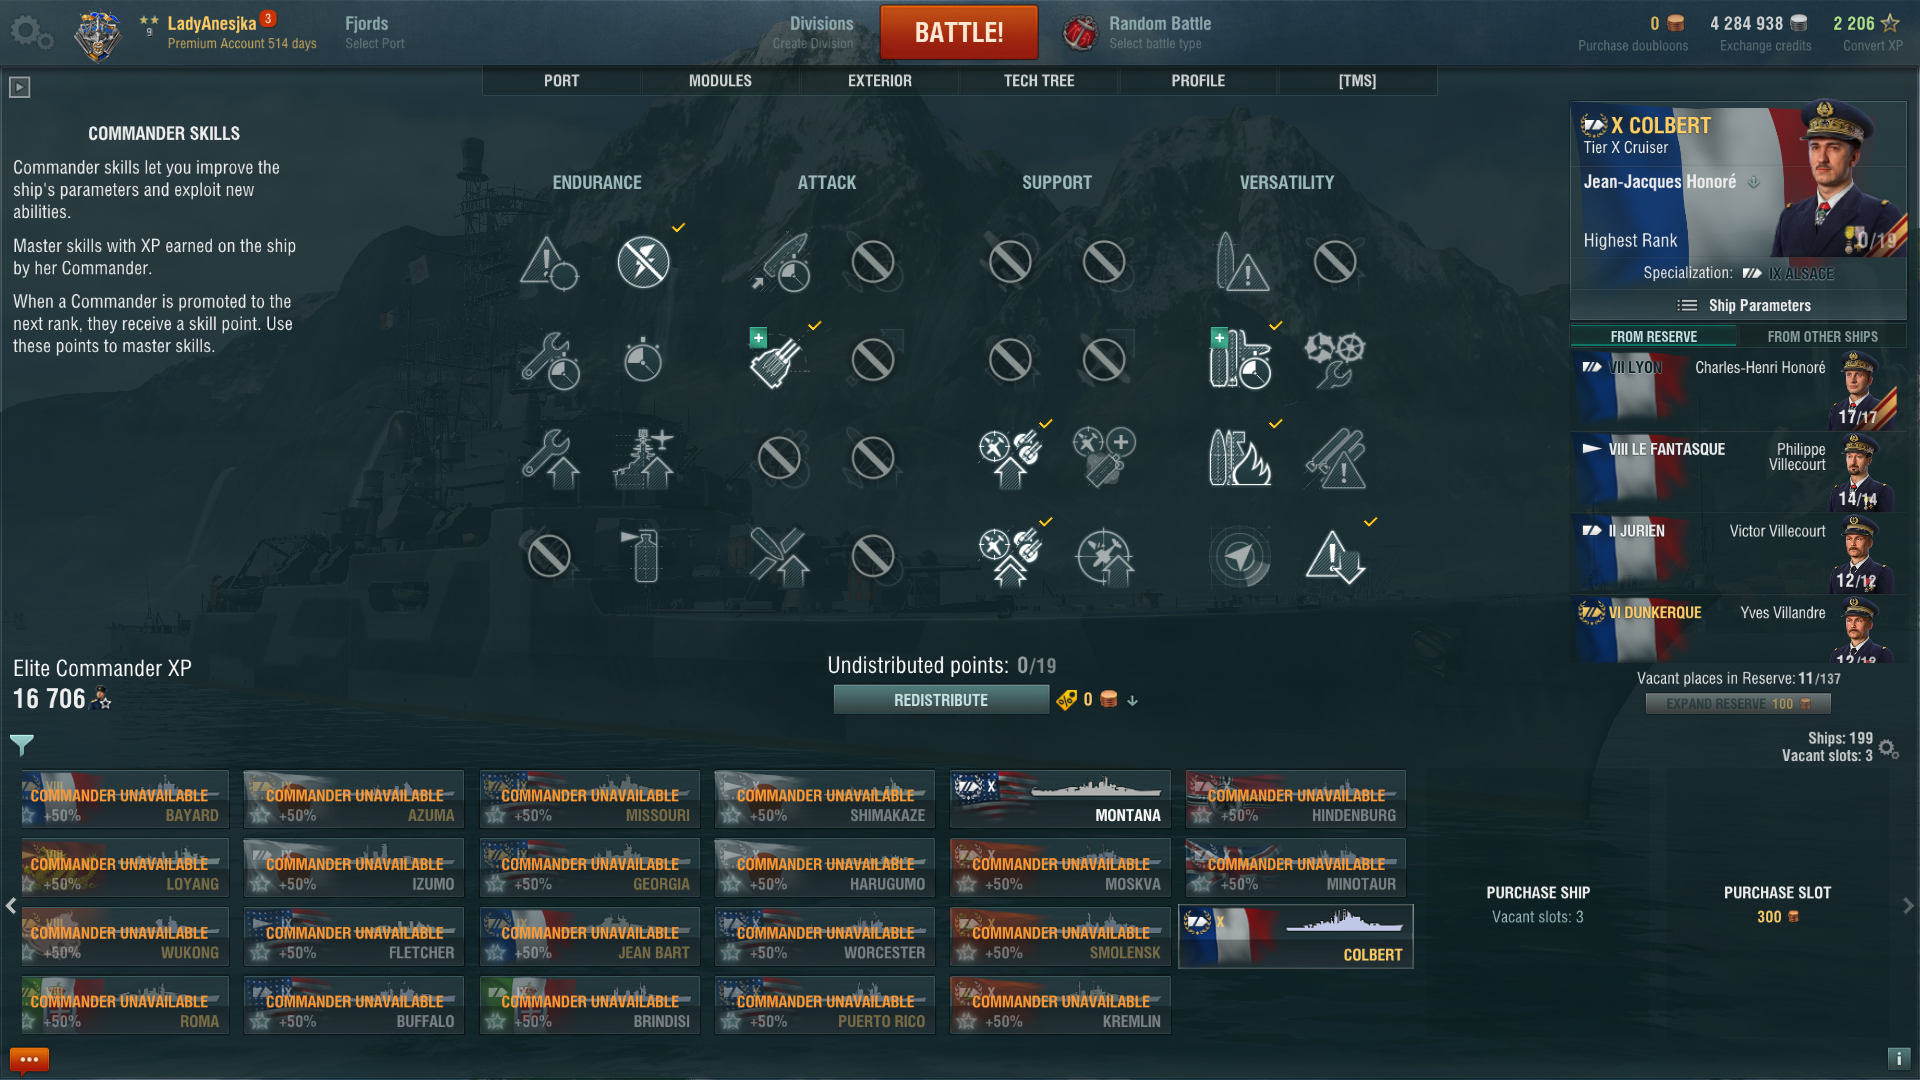Open the TECH TREE tab
The height and width of the screenshot is (1080, 1920).
(x=1039, y=81)
